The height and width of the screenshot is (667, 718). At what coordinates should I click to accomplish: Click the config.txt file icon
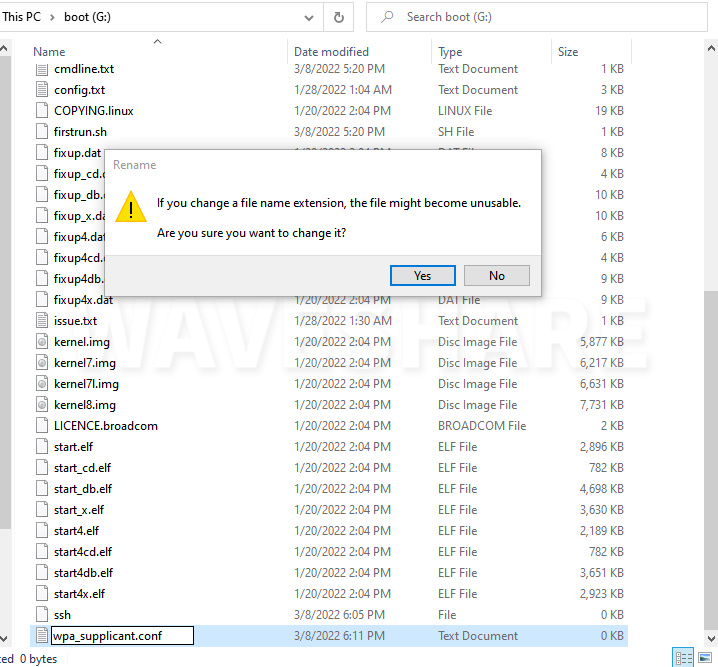(42, 90)
